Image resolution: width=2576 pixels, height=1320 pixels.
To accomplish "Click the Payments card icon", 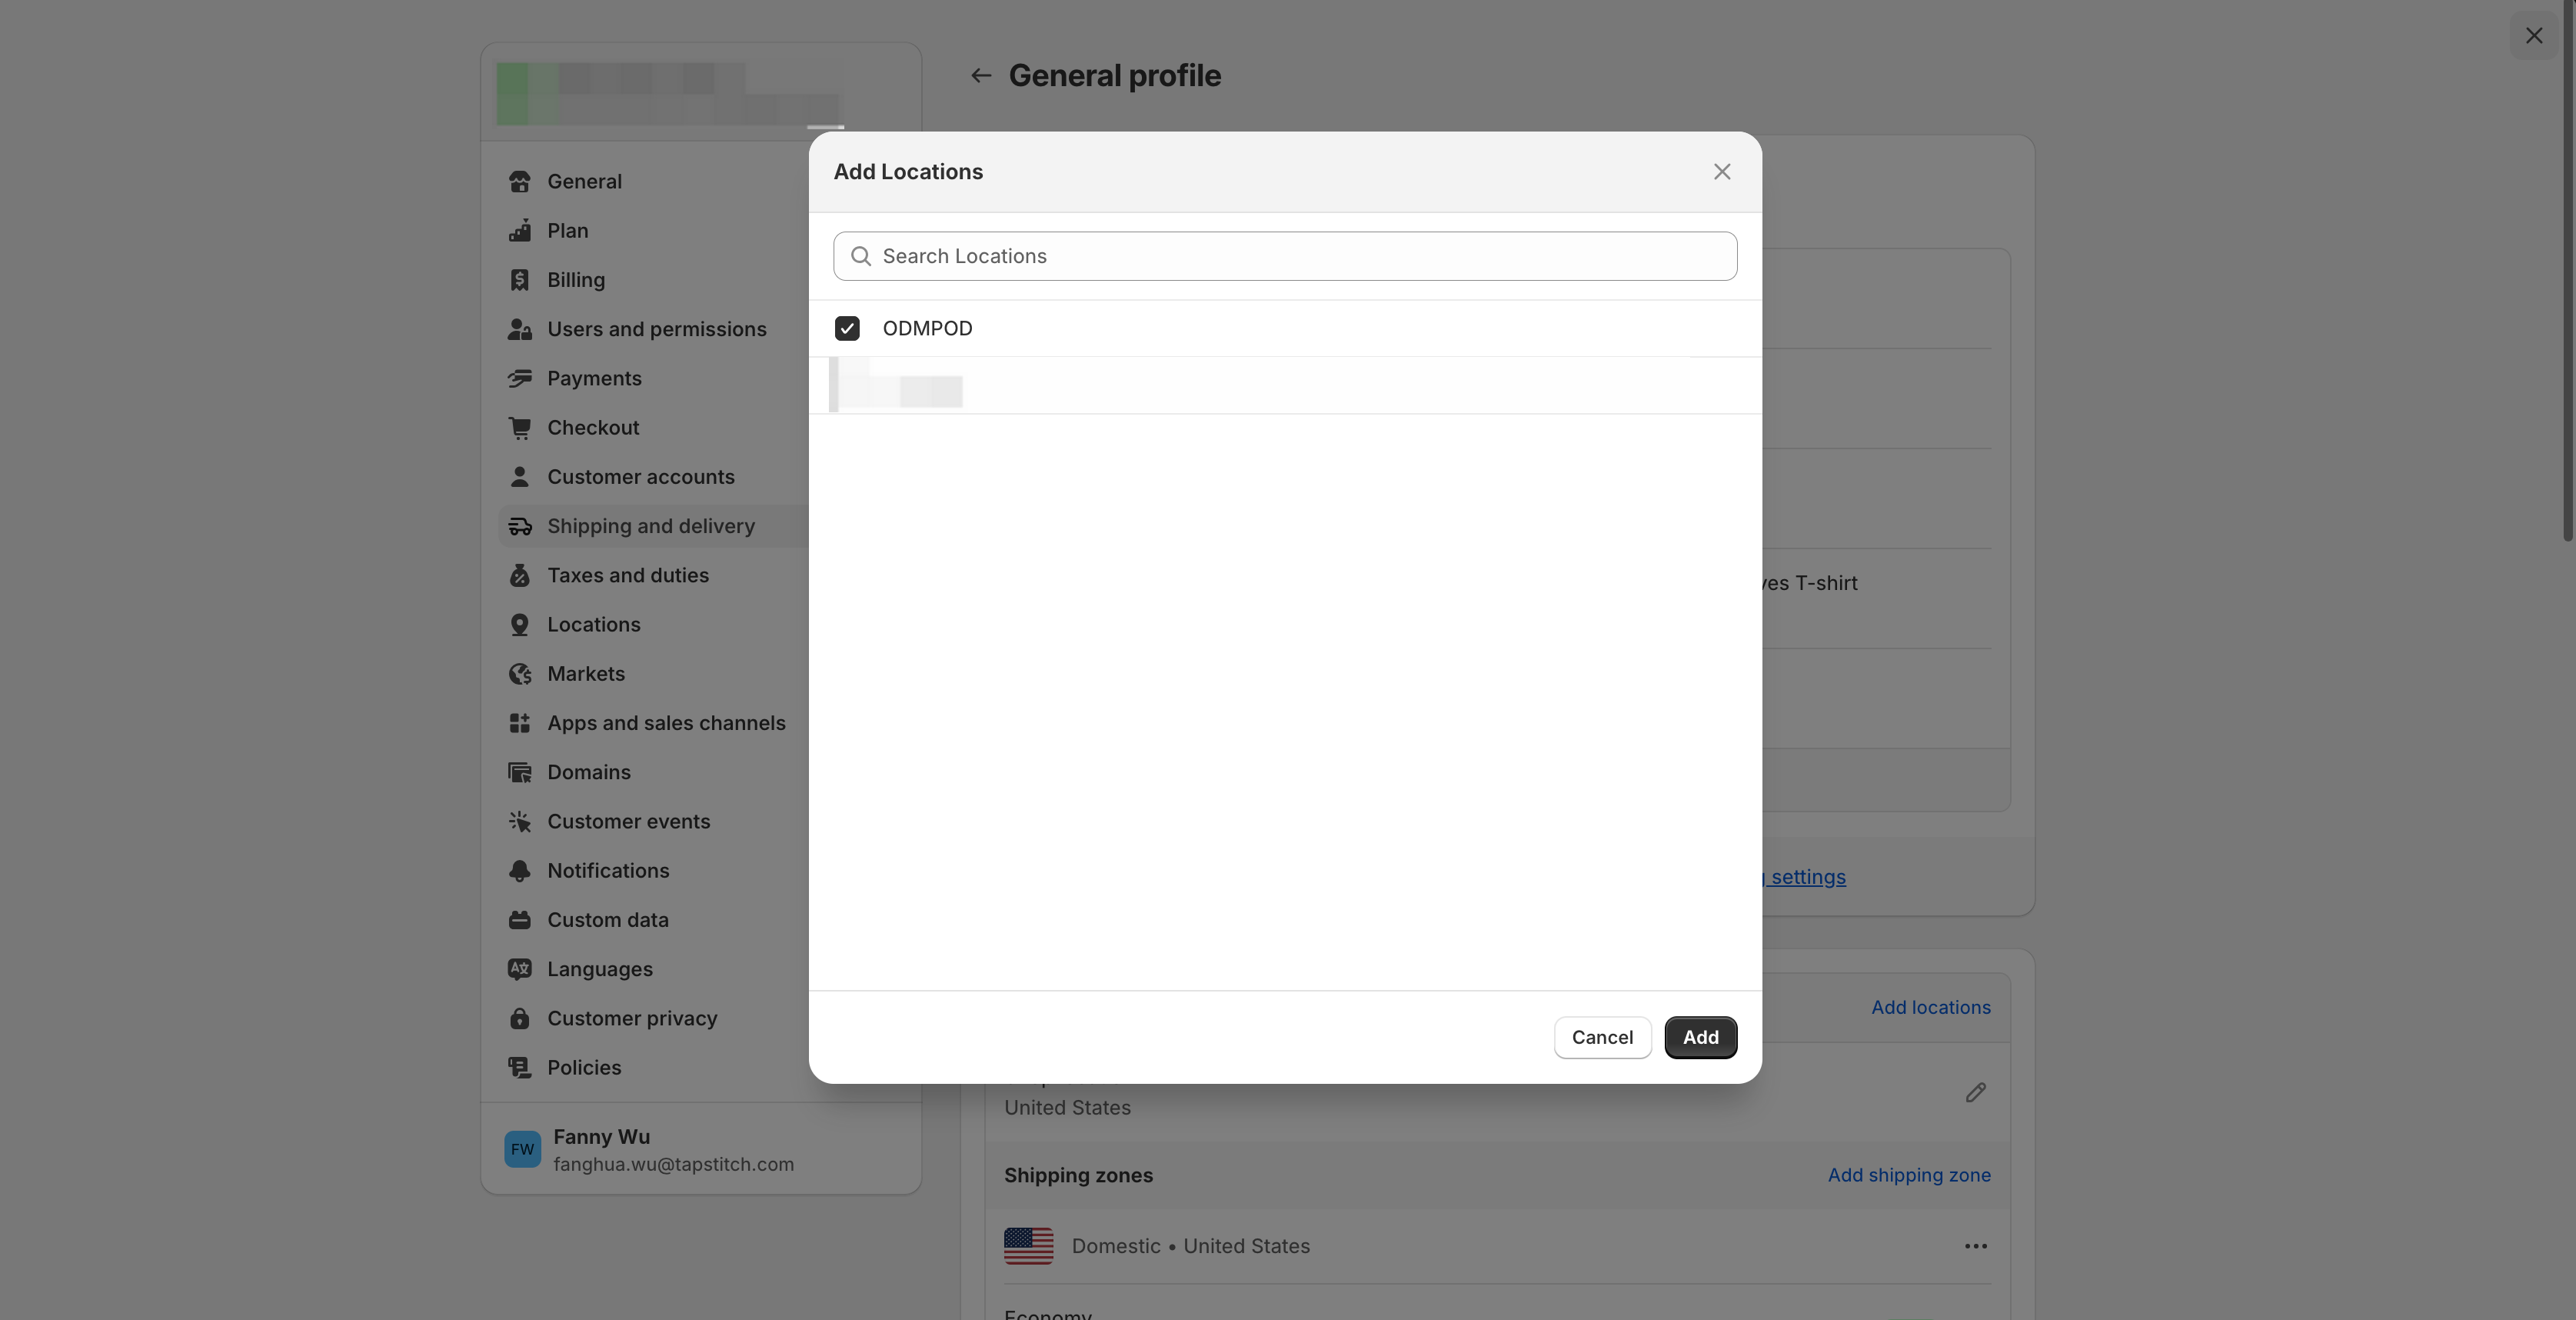I will tap(519, 378).
